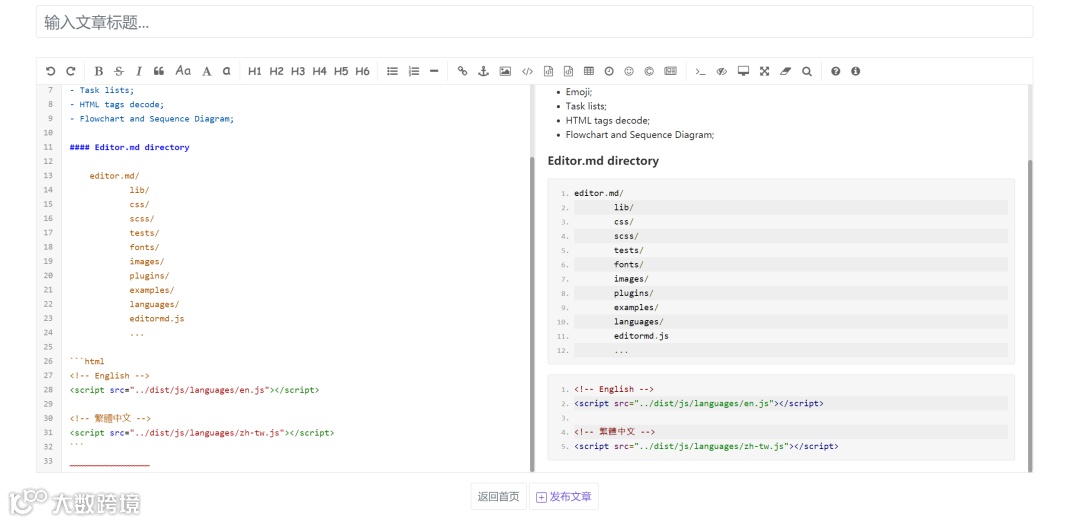Toggle fullscreen mode arrows icon
The image size is (1080, 523).
(765, 71)
